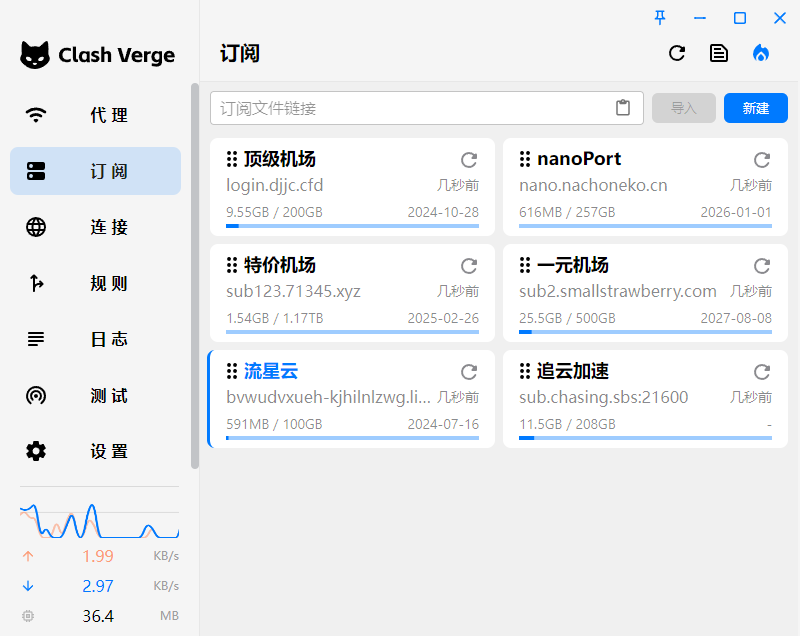Open the runtime config document icon
Image resolution: width=800 pixels, height=636 pixels.
[x=718, y=53]
